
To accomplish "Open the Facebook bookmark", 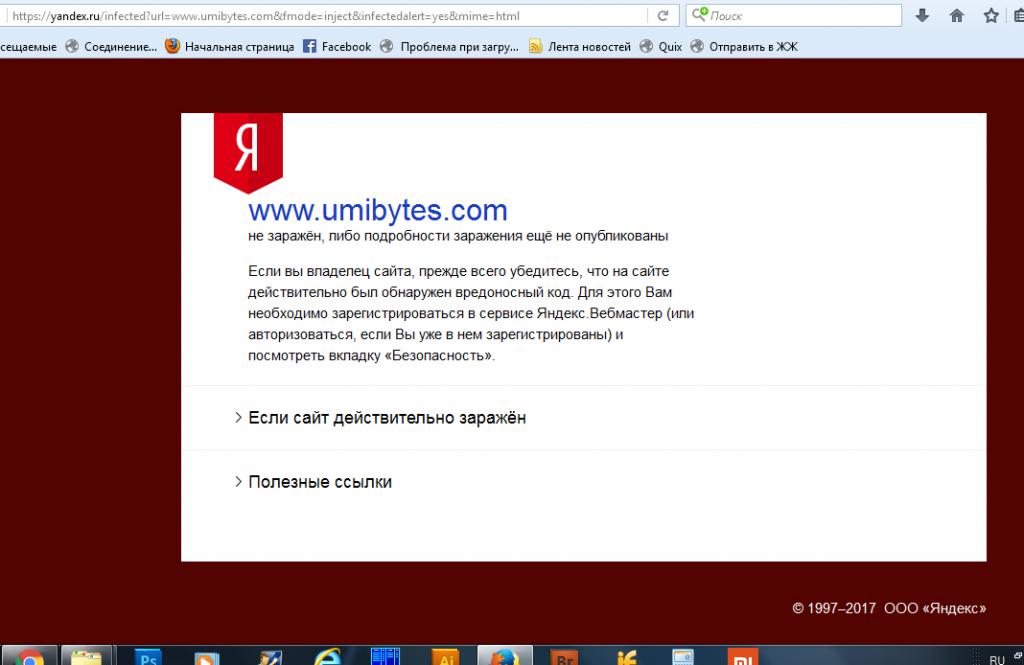I will point(337,46).
